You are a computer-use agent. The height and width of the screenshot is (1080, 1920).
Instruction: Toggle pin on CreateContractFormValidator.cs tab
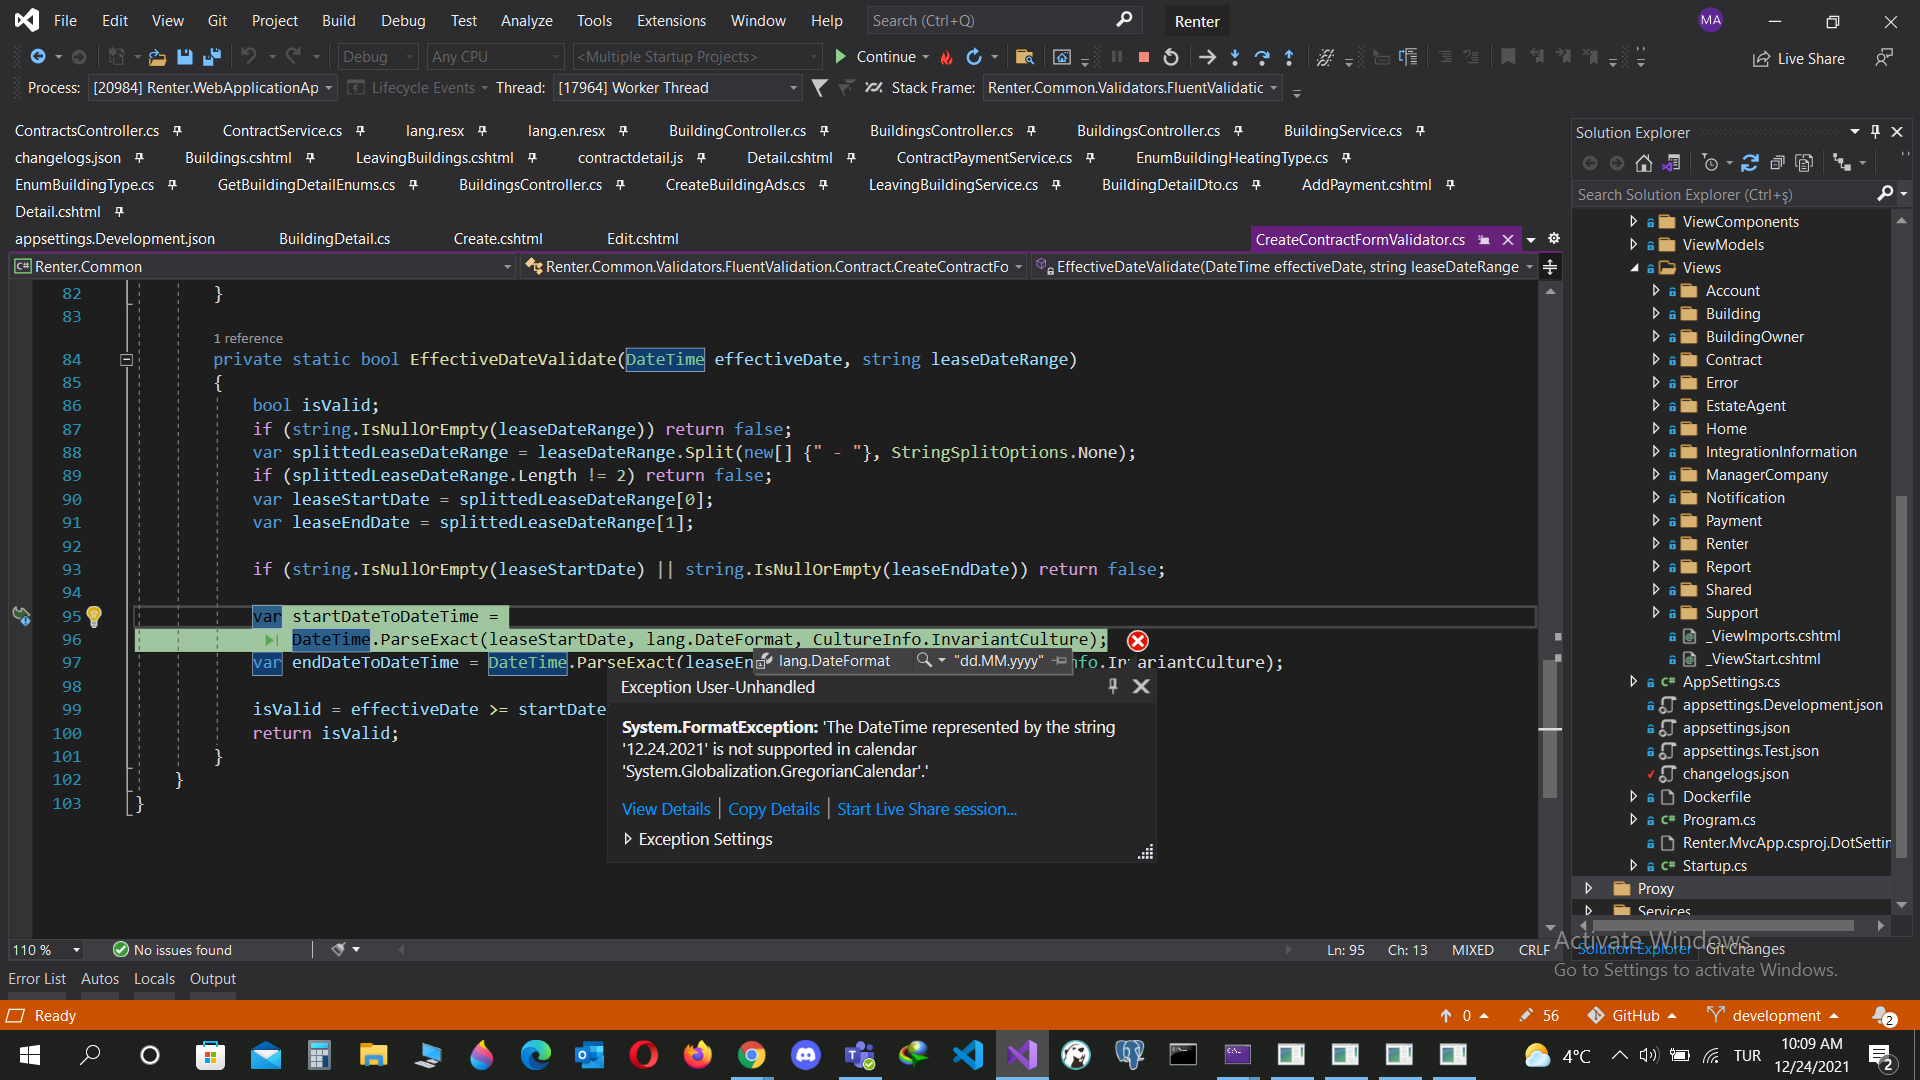[x=1484, y=240]
